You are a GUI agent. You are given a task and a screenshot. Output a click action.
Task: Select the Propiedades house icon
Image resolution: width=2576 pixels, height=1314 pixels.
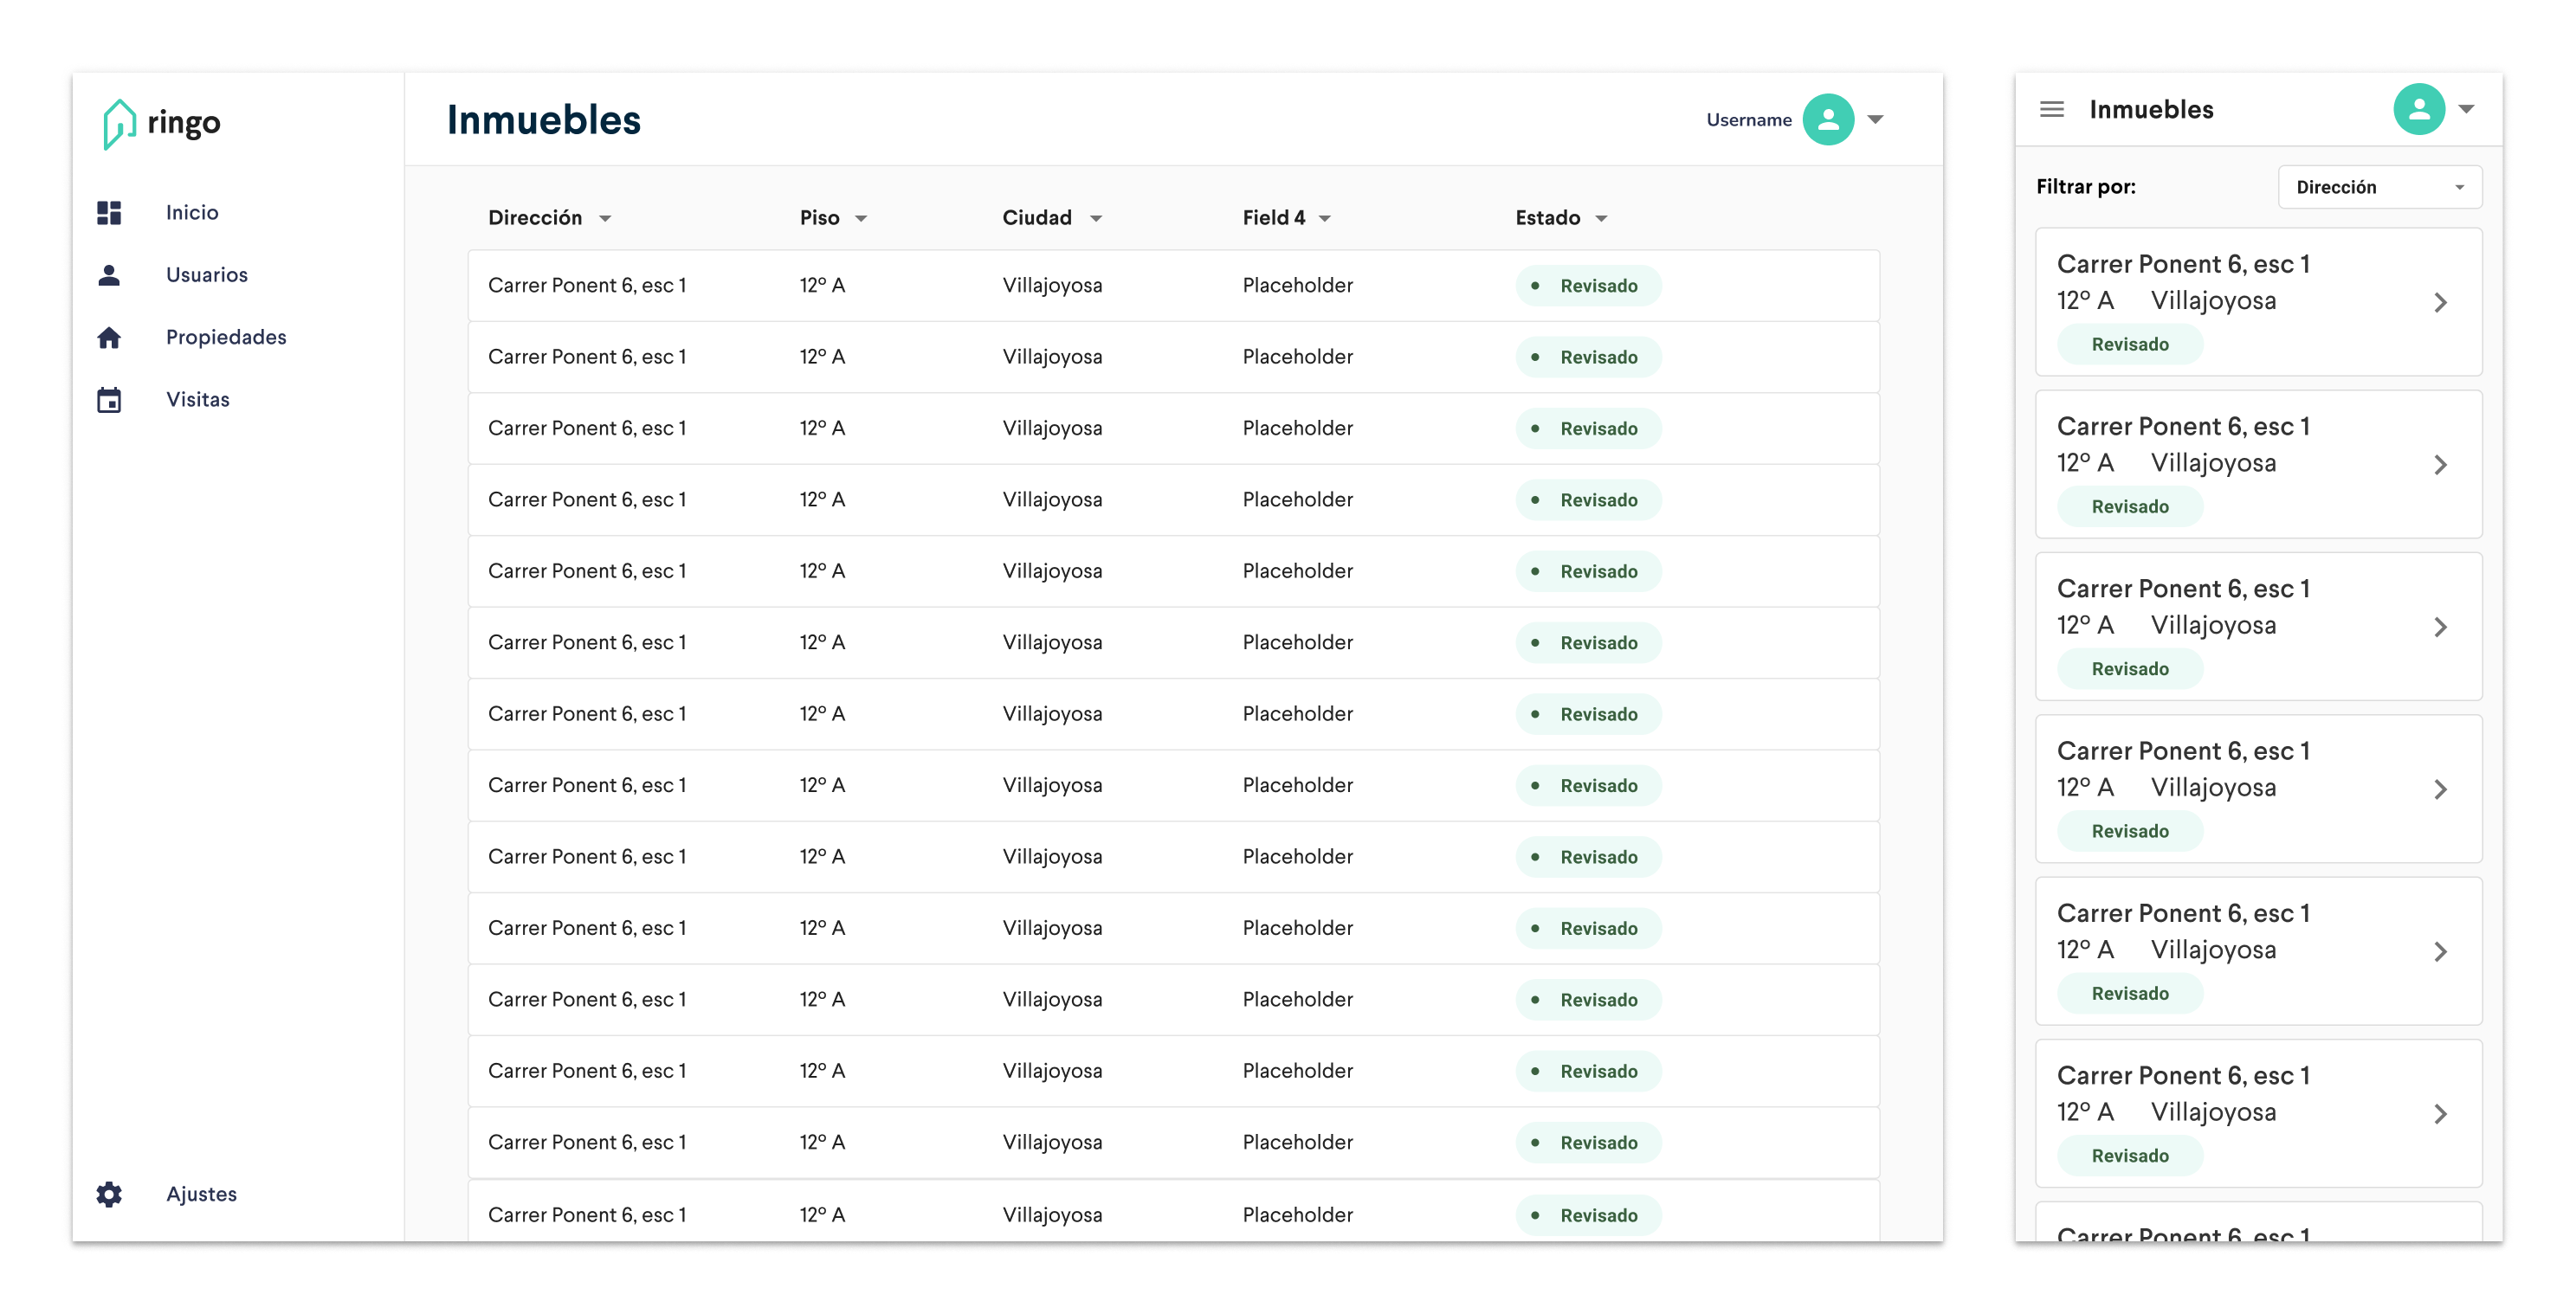coord(109,338)
